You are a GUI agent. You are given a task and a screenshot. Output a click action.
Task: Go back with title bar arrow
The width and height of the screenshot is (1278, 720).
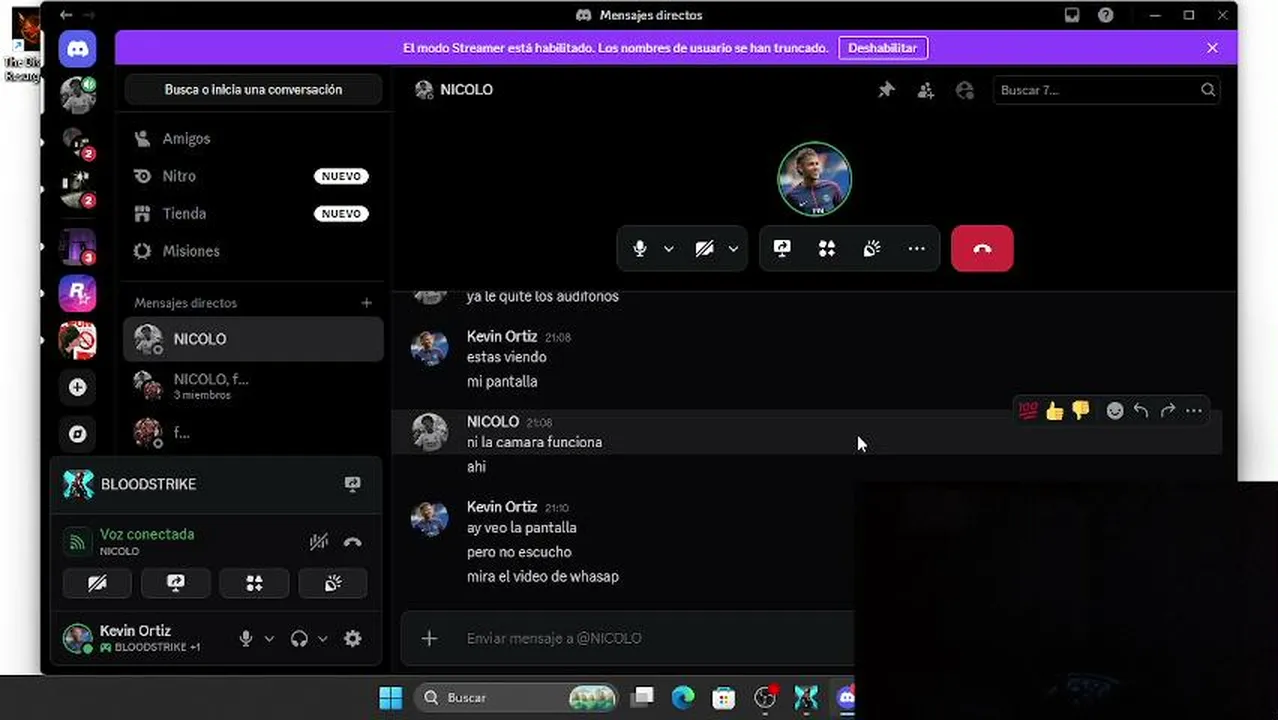point(66,15)
